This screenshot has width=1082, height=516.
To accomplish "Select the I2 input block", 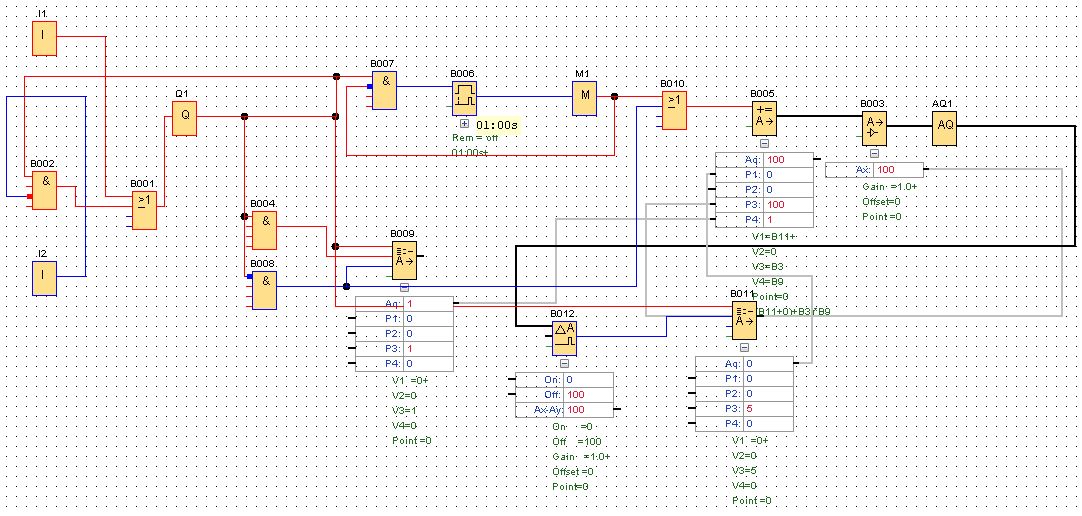I will point(44,278).
